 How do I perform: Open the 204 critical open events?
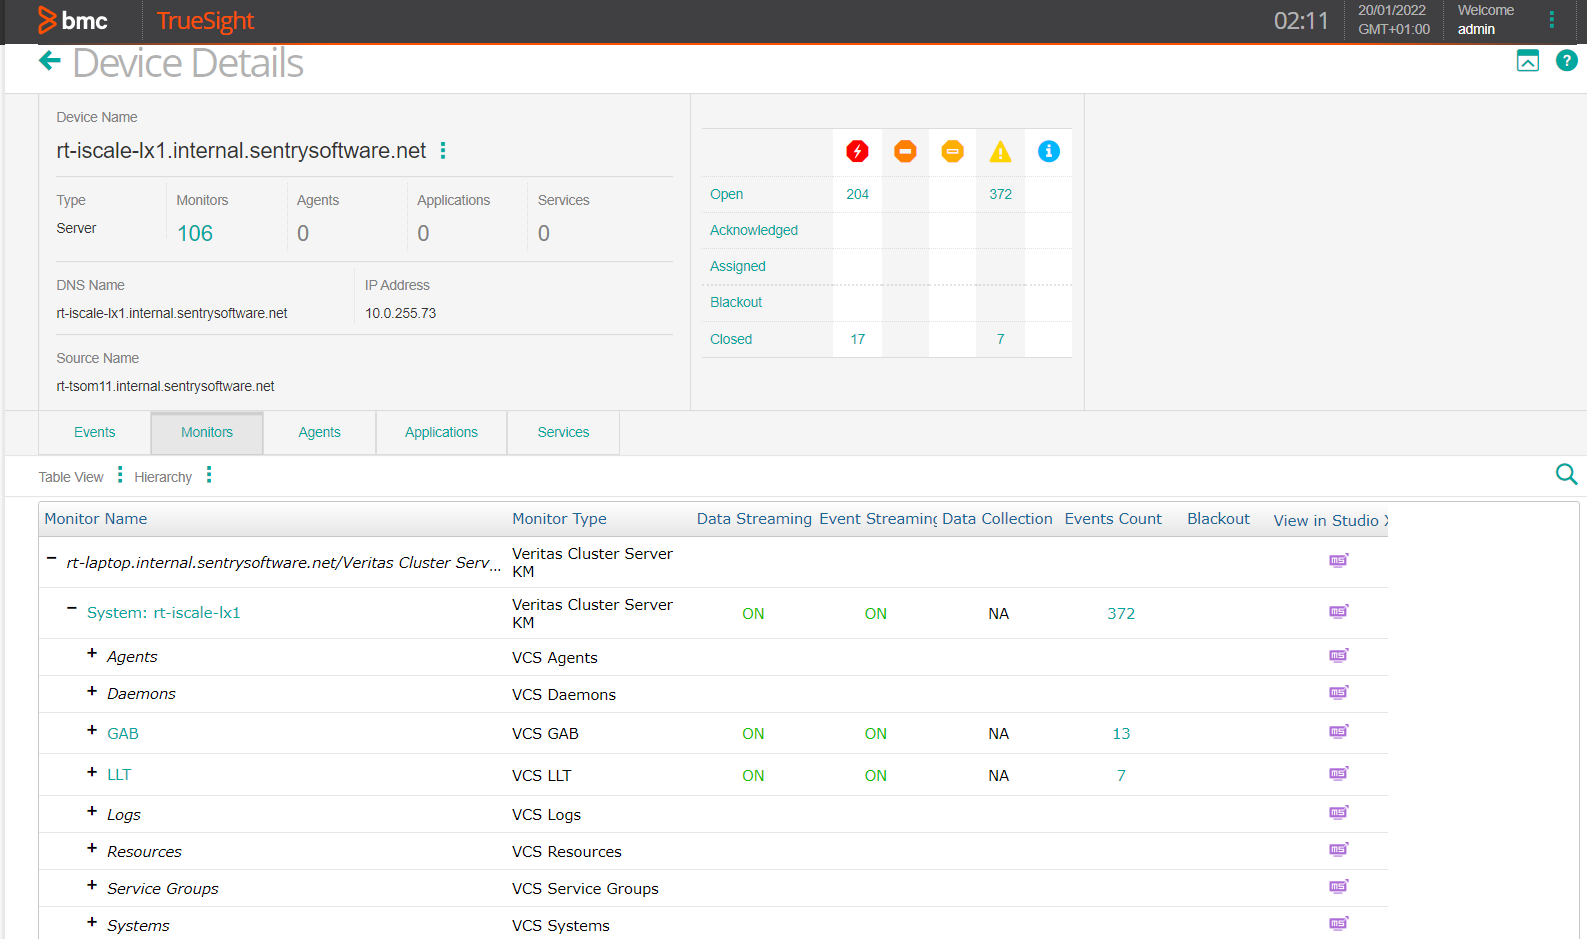coord(857,194)
